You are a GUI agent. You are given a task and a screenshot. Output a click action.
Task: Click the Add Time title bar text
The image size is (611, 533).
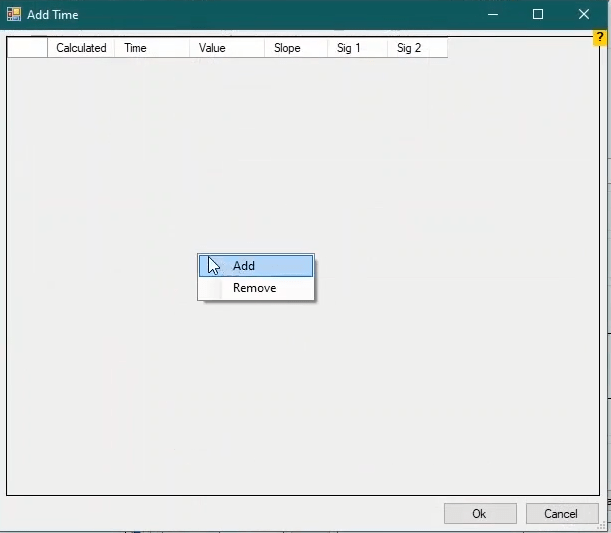pyautogui.click(x=53, y=15)
